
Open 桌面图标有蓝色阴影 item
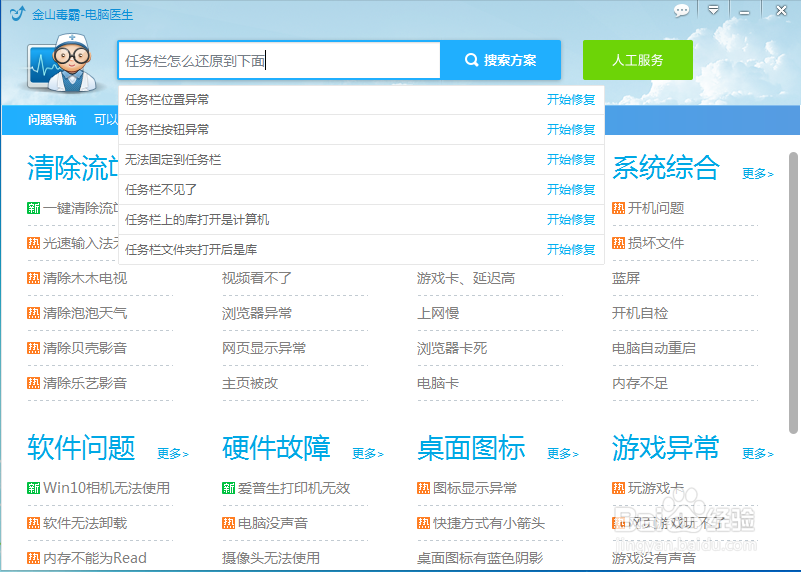(480, 558)
